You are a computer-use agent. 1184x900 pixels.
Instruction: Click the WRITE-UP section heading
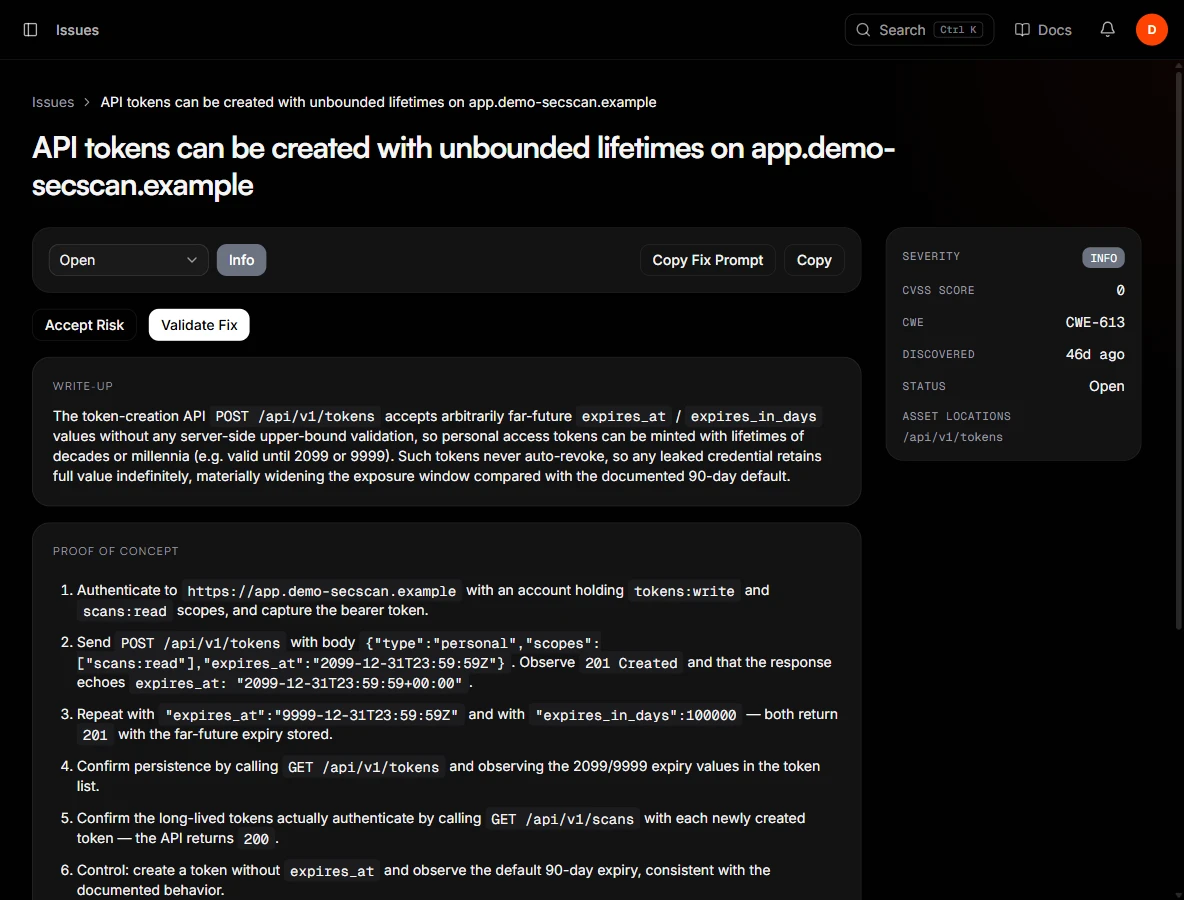pyautogui.click(x=82, y=386)
